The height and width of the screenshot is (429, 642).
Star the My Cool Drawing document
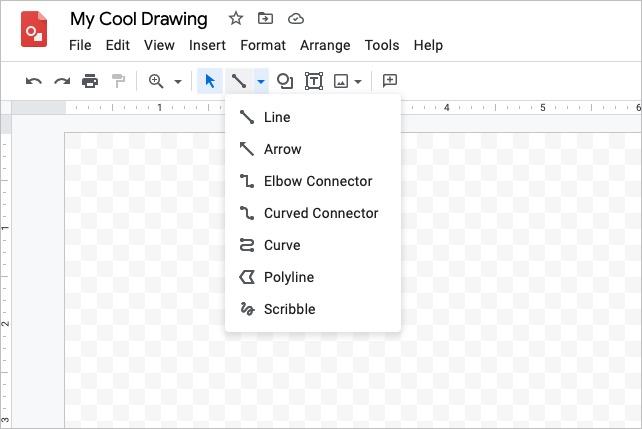pos(236,18)
